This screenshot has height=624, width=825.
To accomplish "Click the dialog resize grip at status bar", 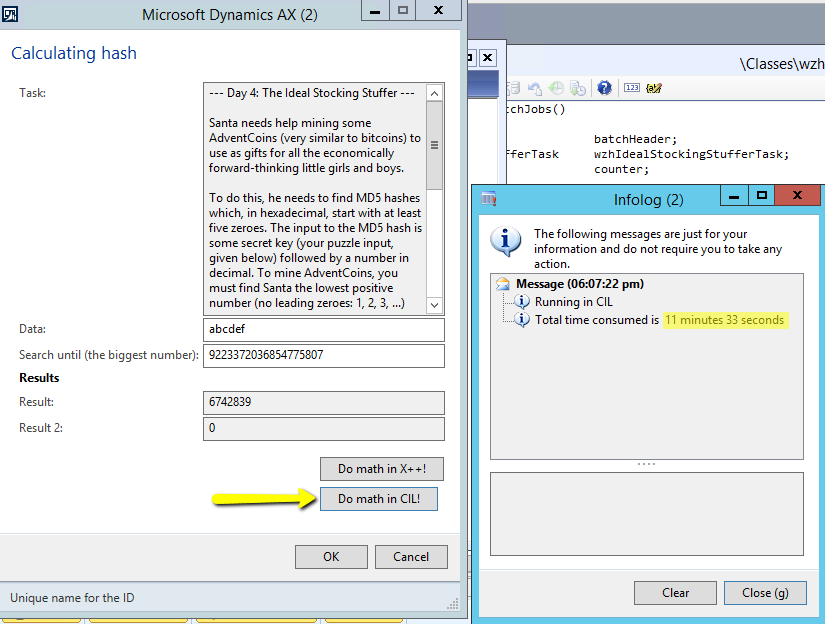I will [453, 604].
